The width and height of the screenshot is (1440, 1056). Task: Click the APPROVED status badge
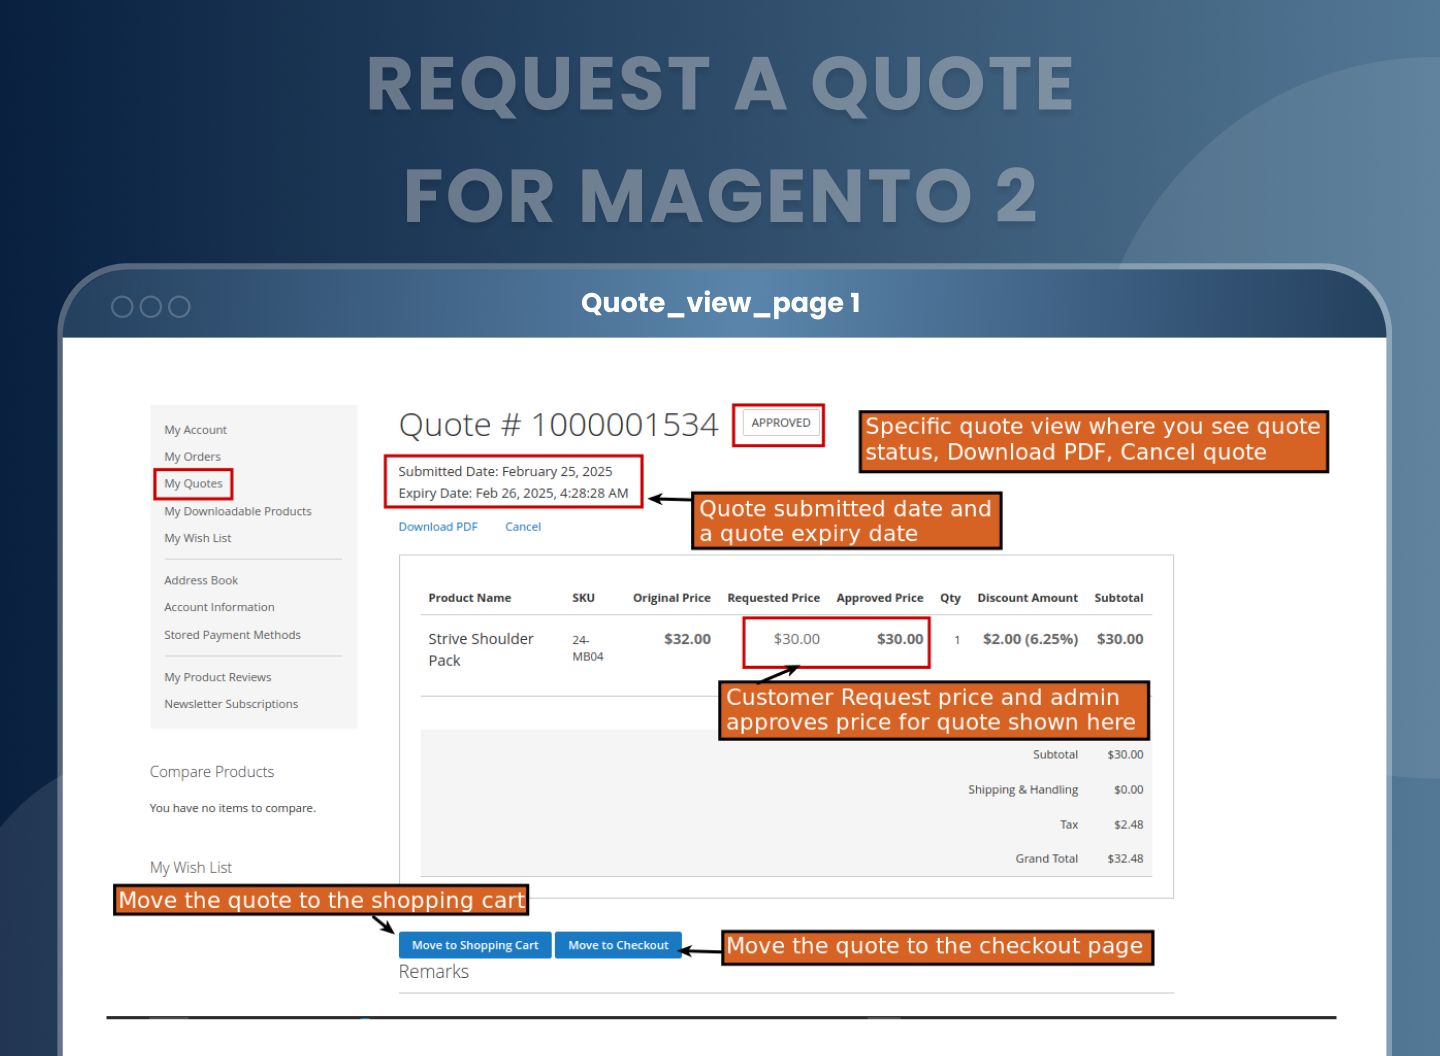(x=780, y=423)
